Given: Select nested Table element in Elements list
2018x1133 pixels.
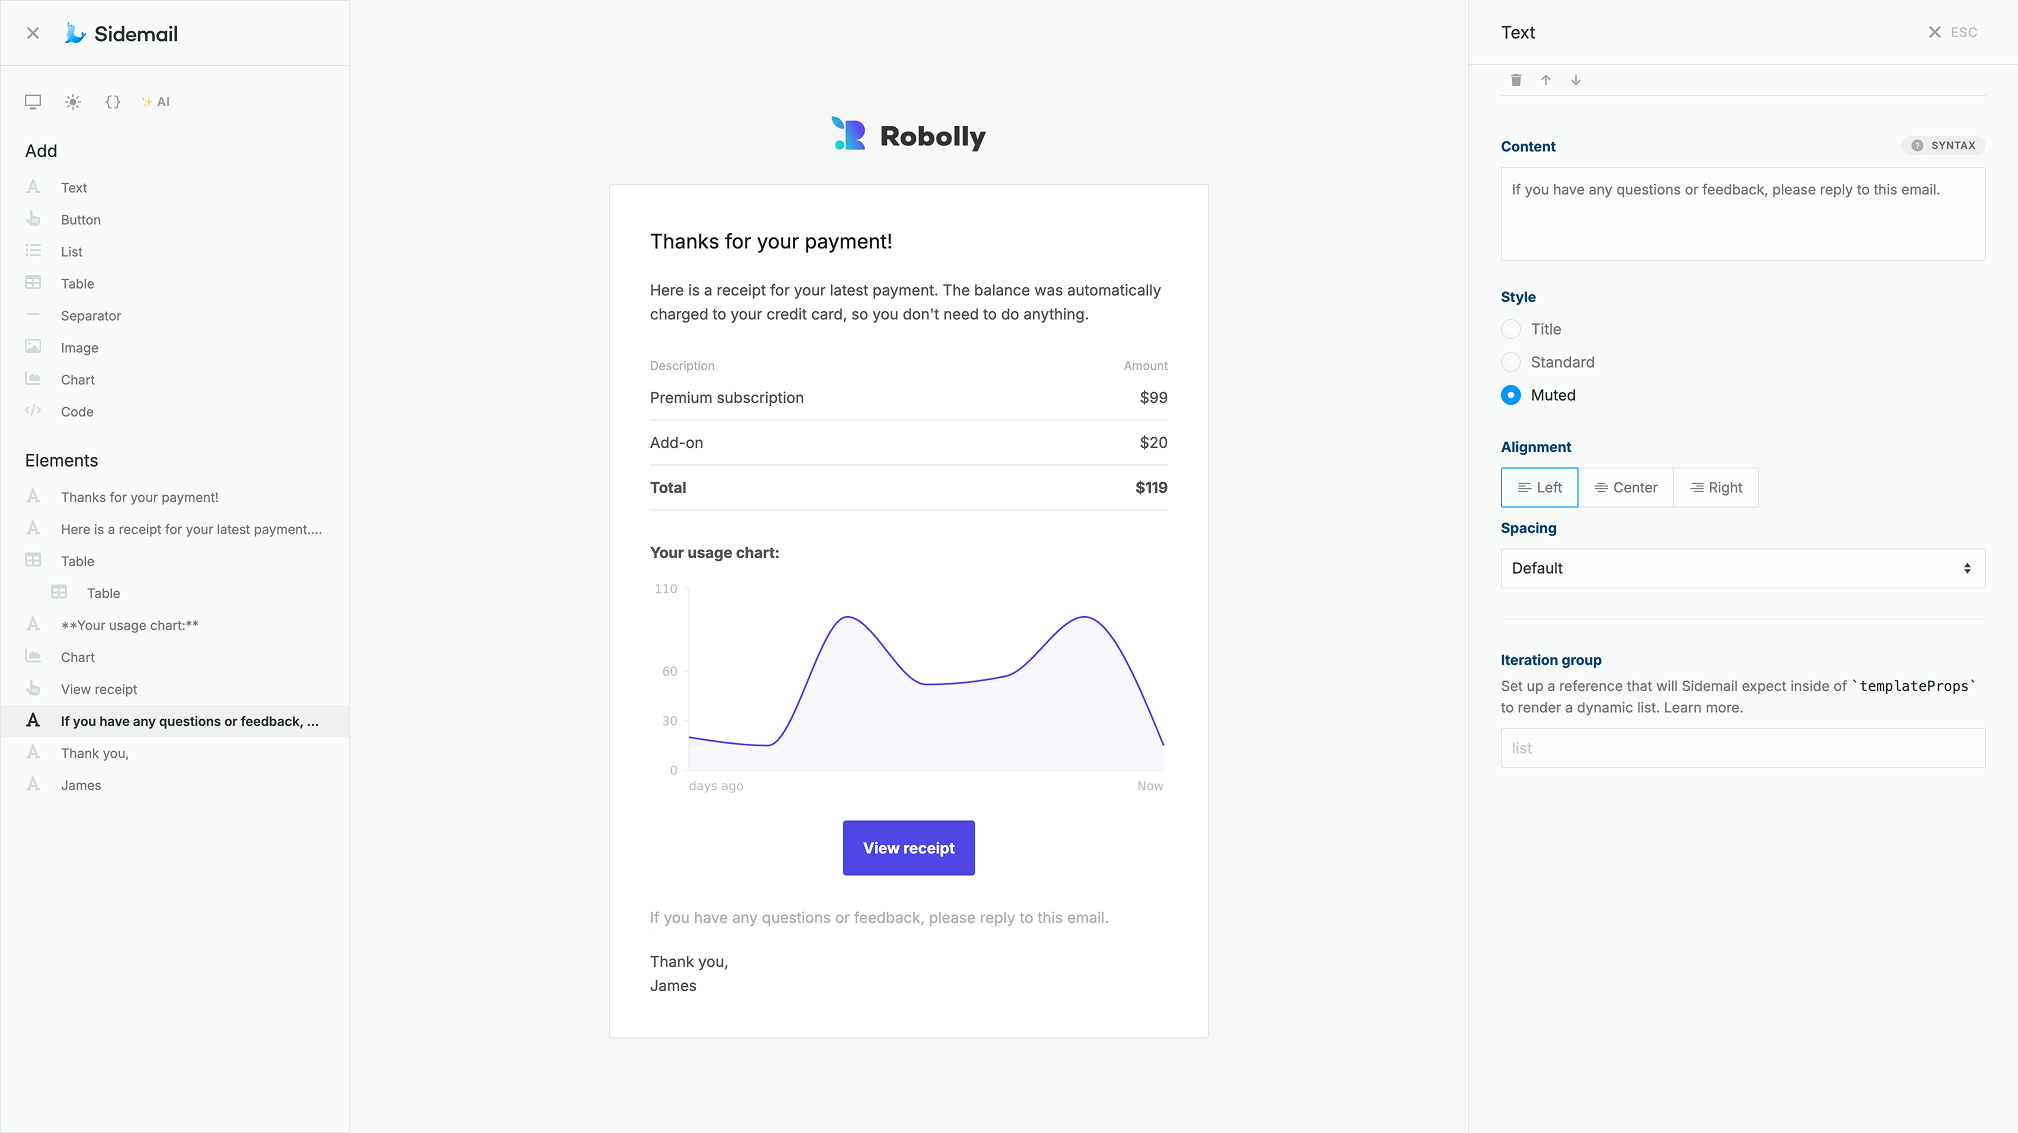Looking at the screenshot, I should (103, 593).
